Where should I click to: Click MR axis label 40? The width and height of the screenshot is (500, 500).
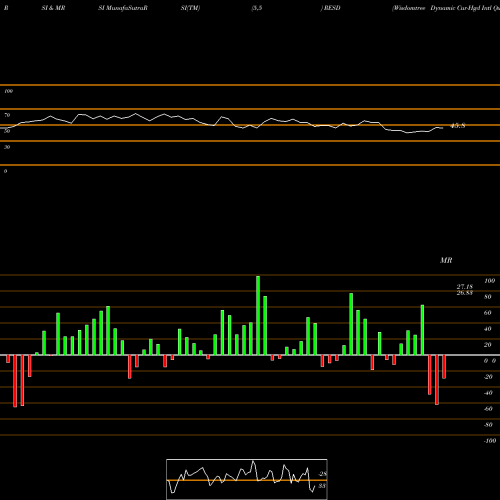pos(488,329)
